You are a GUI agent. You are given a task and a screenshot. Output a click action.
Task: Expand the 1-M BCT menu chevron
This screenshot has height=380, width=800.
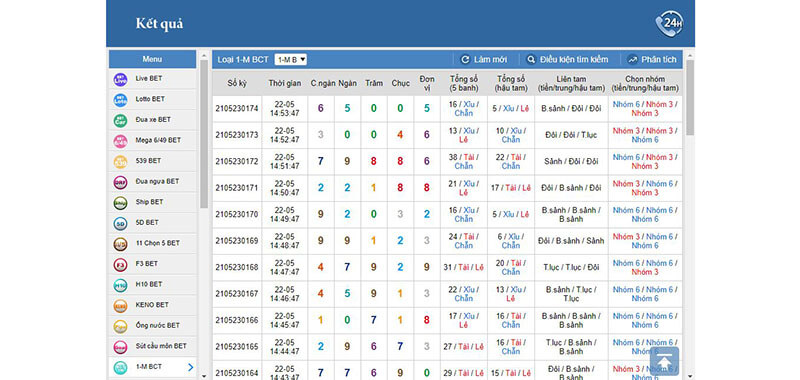[190, 367]
